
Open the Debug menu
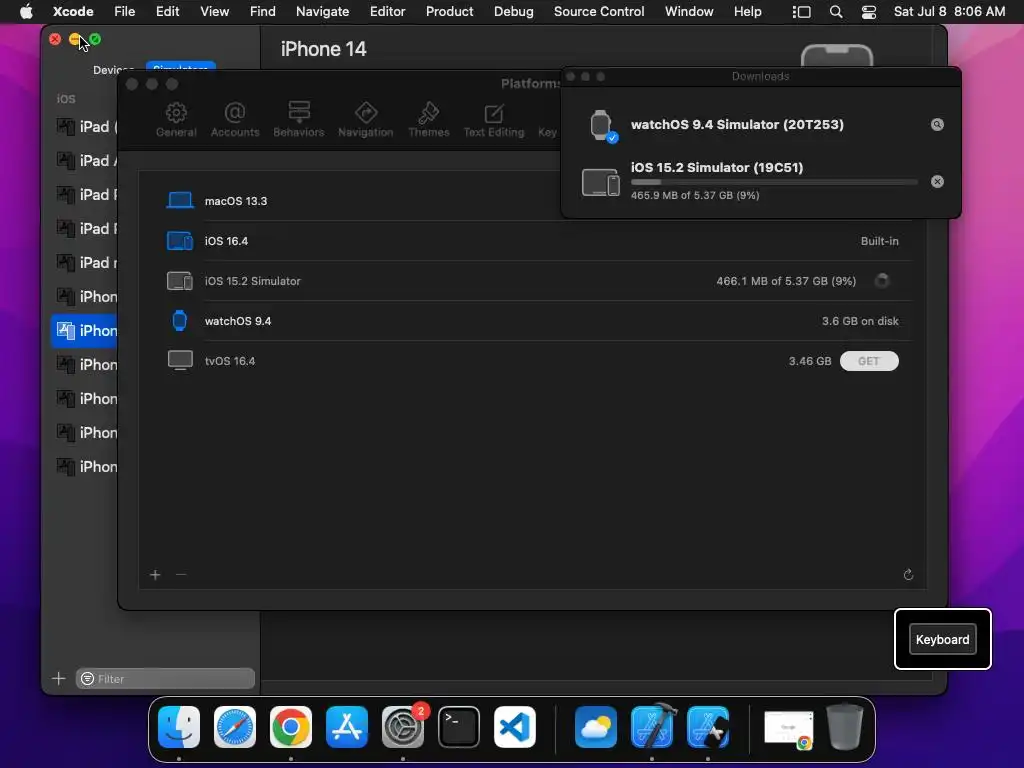click(x=513, y=11)
